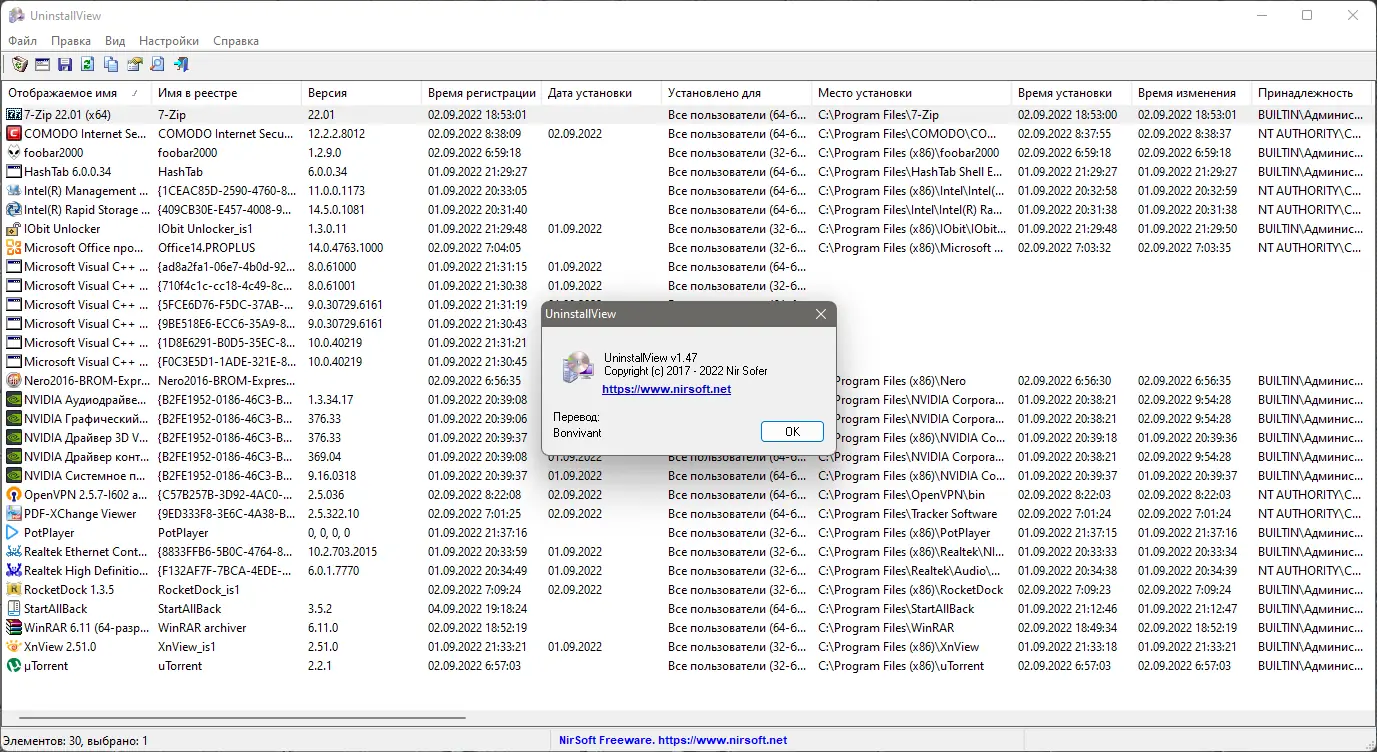Click the Realtek High Definition row icon
The height and width of the screenshot is (752, 1377).
(x=14, y=571)
